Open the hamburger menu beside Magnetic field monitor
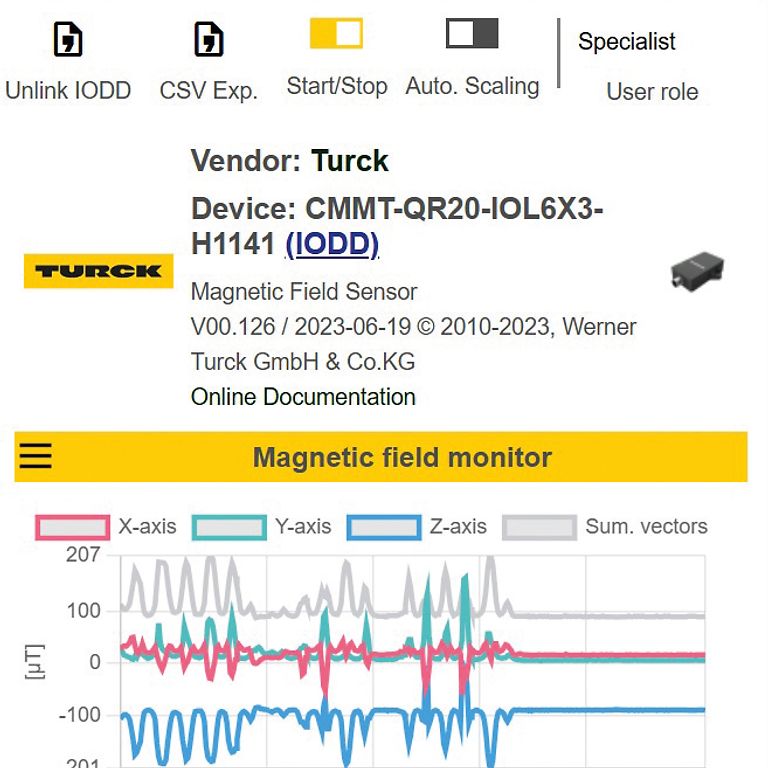 [x=36, y=457]
